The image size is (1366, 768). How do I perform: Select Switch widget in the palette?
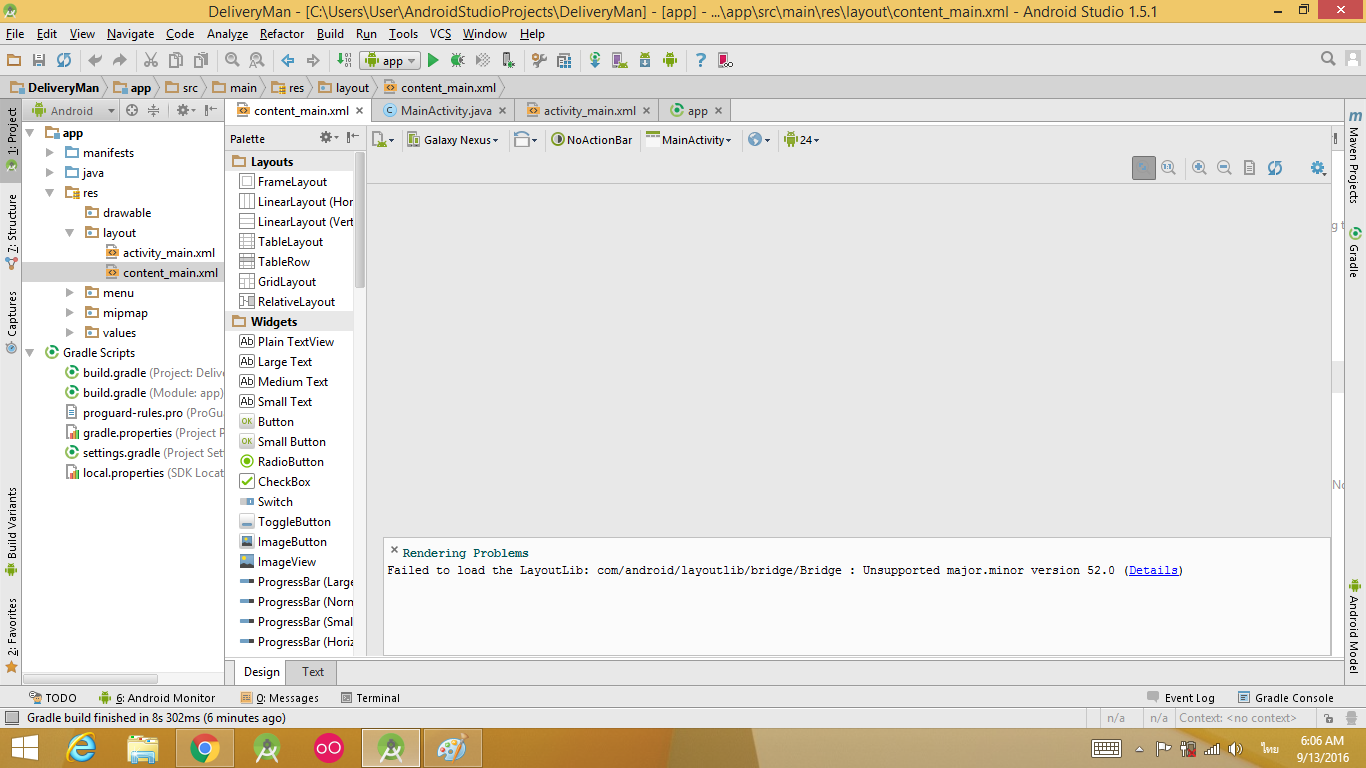pyautogui.click(x=266, y=502)
